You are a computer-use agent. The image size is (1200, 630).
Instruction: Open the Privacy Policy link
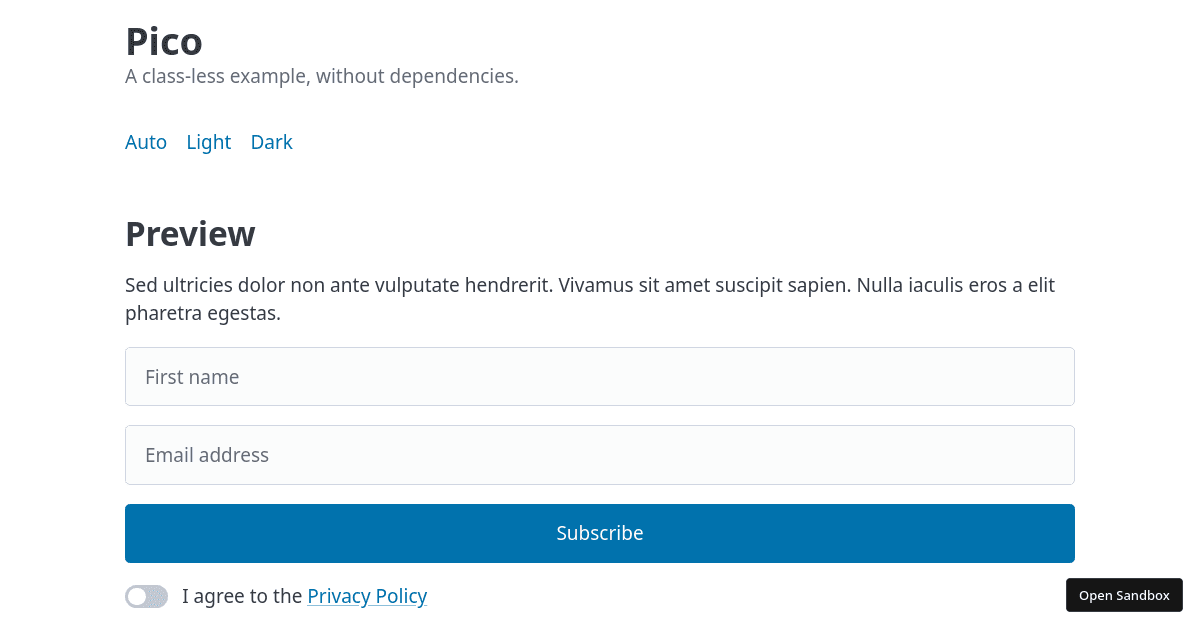[367, 596]
